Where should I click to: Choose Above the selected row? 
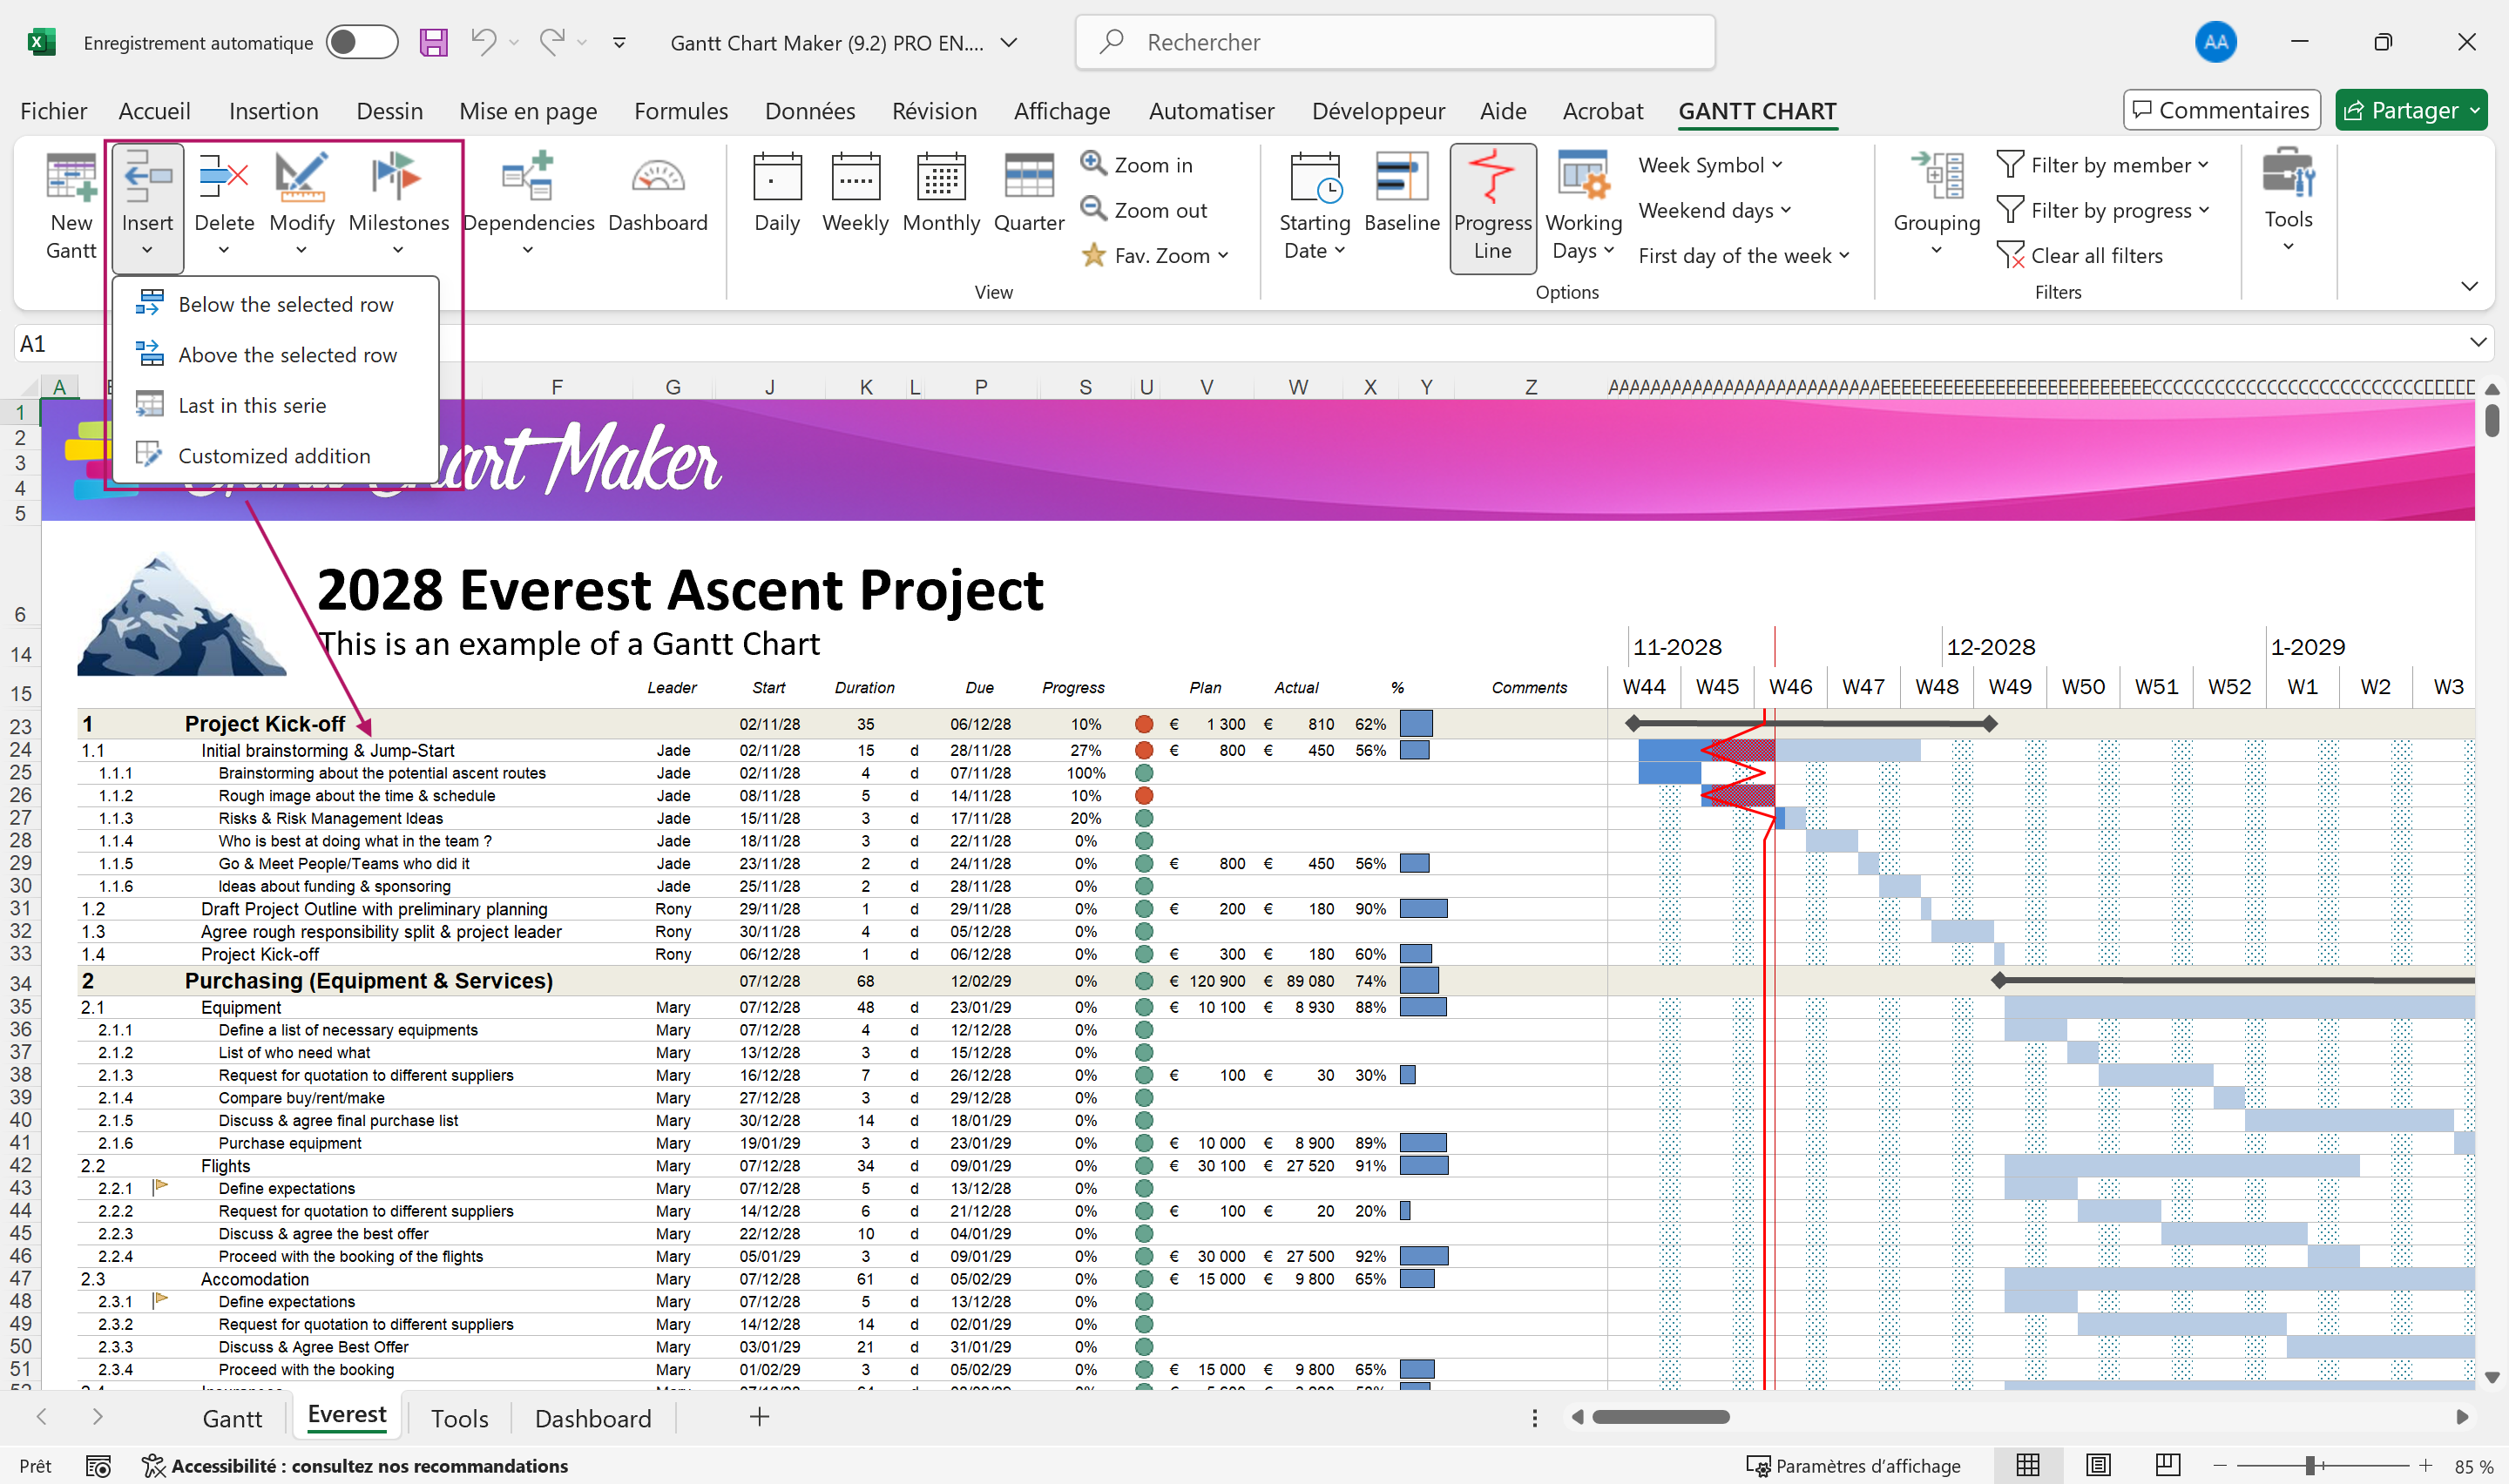[x=287, y=355]
